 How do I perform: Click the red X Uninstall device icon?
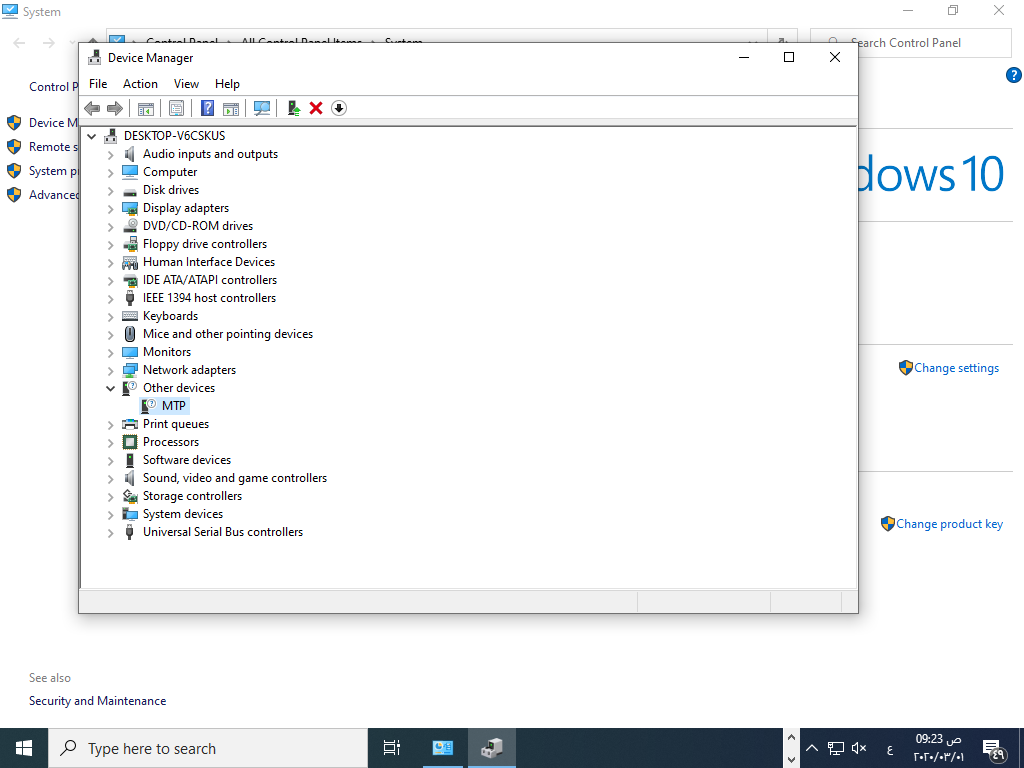pyautogui.click(x=316, y=108)
